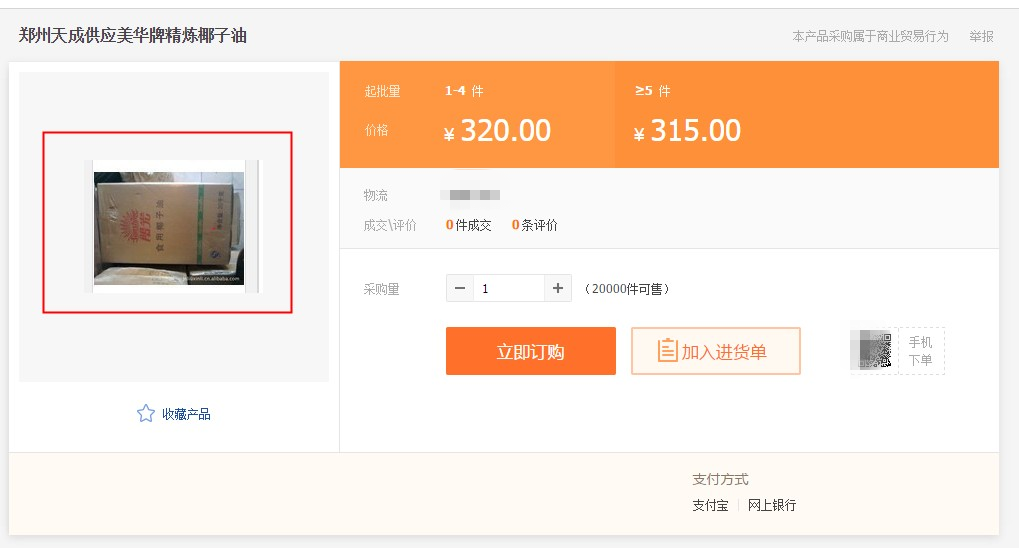Increase purchase quantity with plus button

(x=558, y=288)
